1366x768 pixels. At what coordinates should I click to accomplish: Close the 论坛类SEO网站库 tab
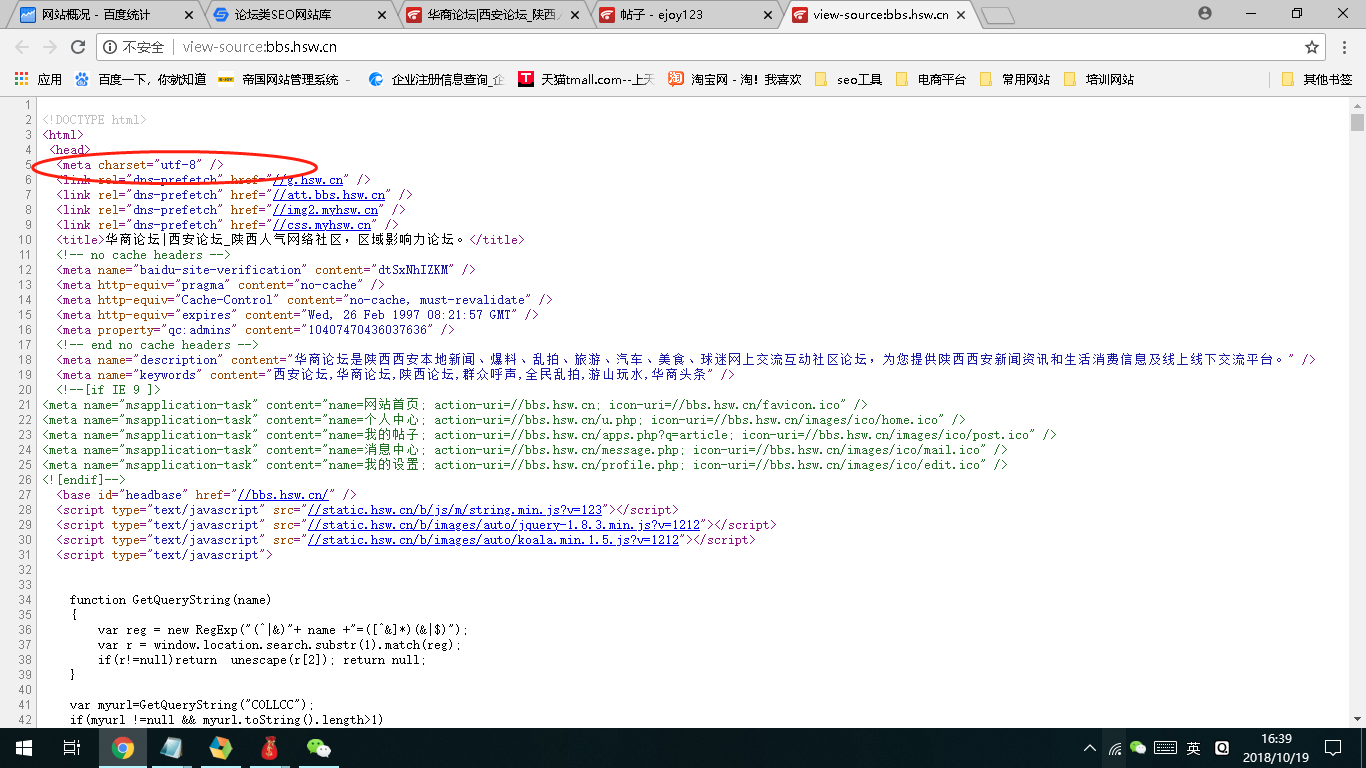click(x=379, y=15)
